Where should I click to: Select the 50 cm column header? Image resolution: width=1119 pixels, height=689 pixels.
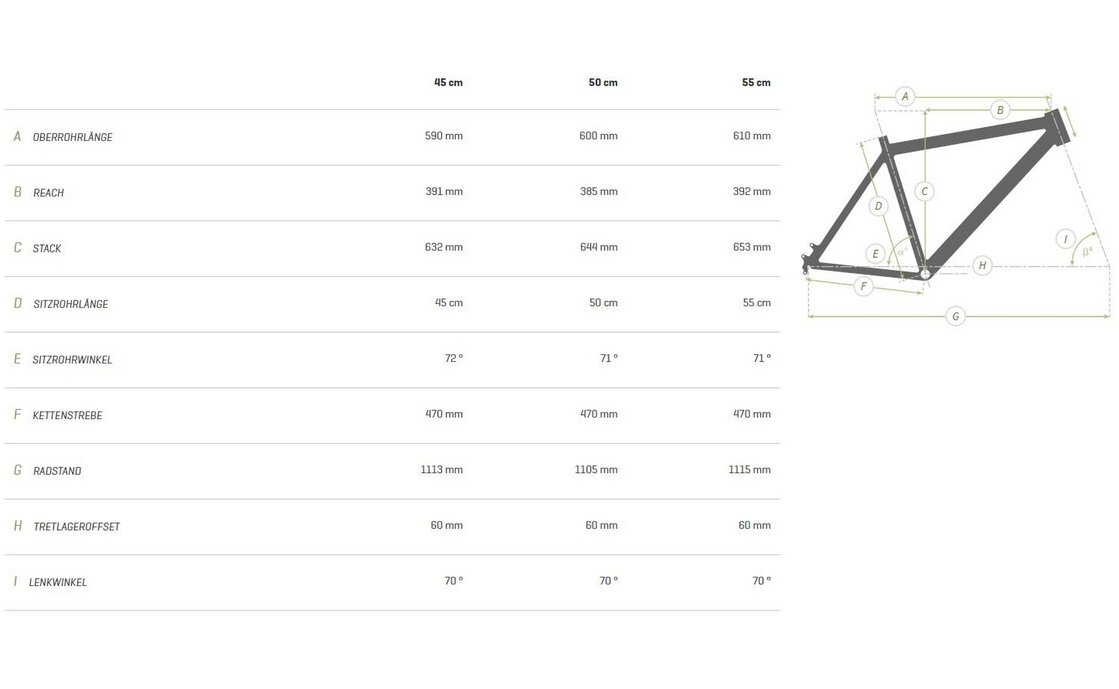pyautogui.click(x=603, y=82)
